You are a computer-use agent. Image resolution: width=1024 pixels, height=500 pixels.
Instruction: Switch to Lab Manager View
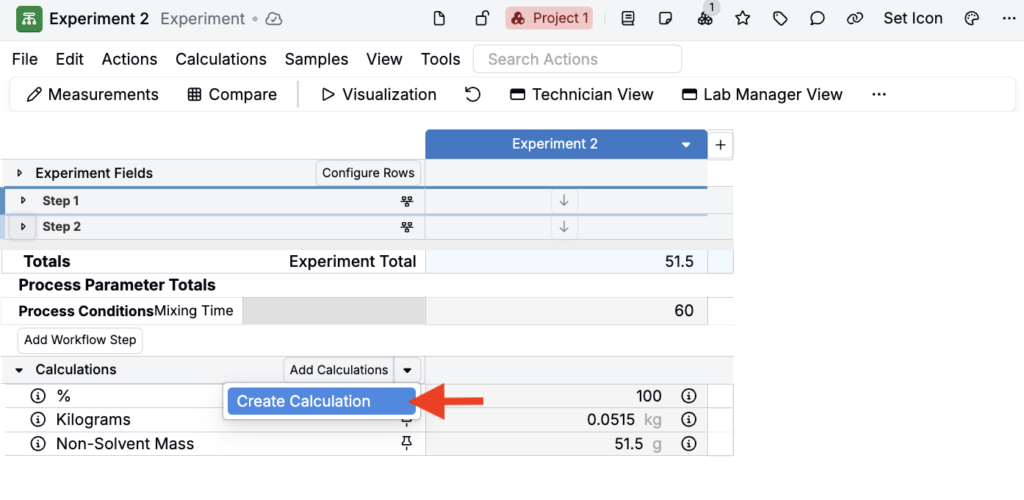click(x=762, y=95)
